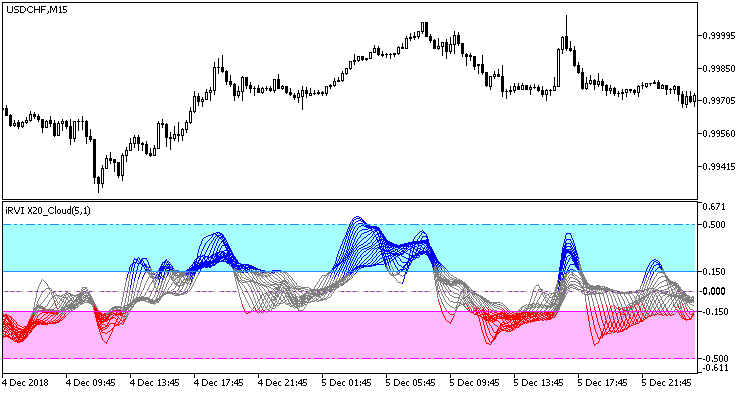Screen dimensions: 750x394
Task: Click the 5 Dec 21:45 time label
Action: click(666, 383)
